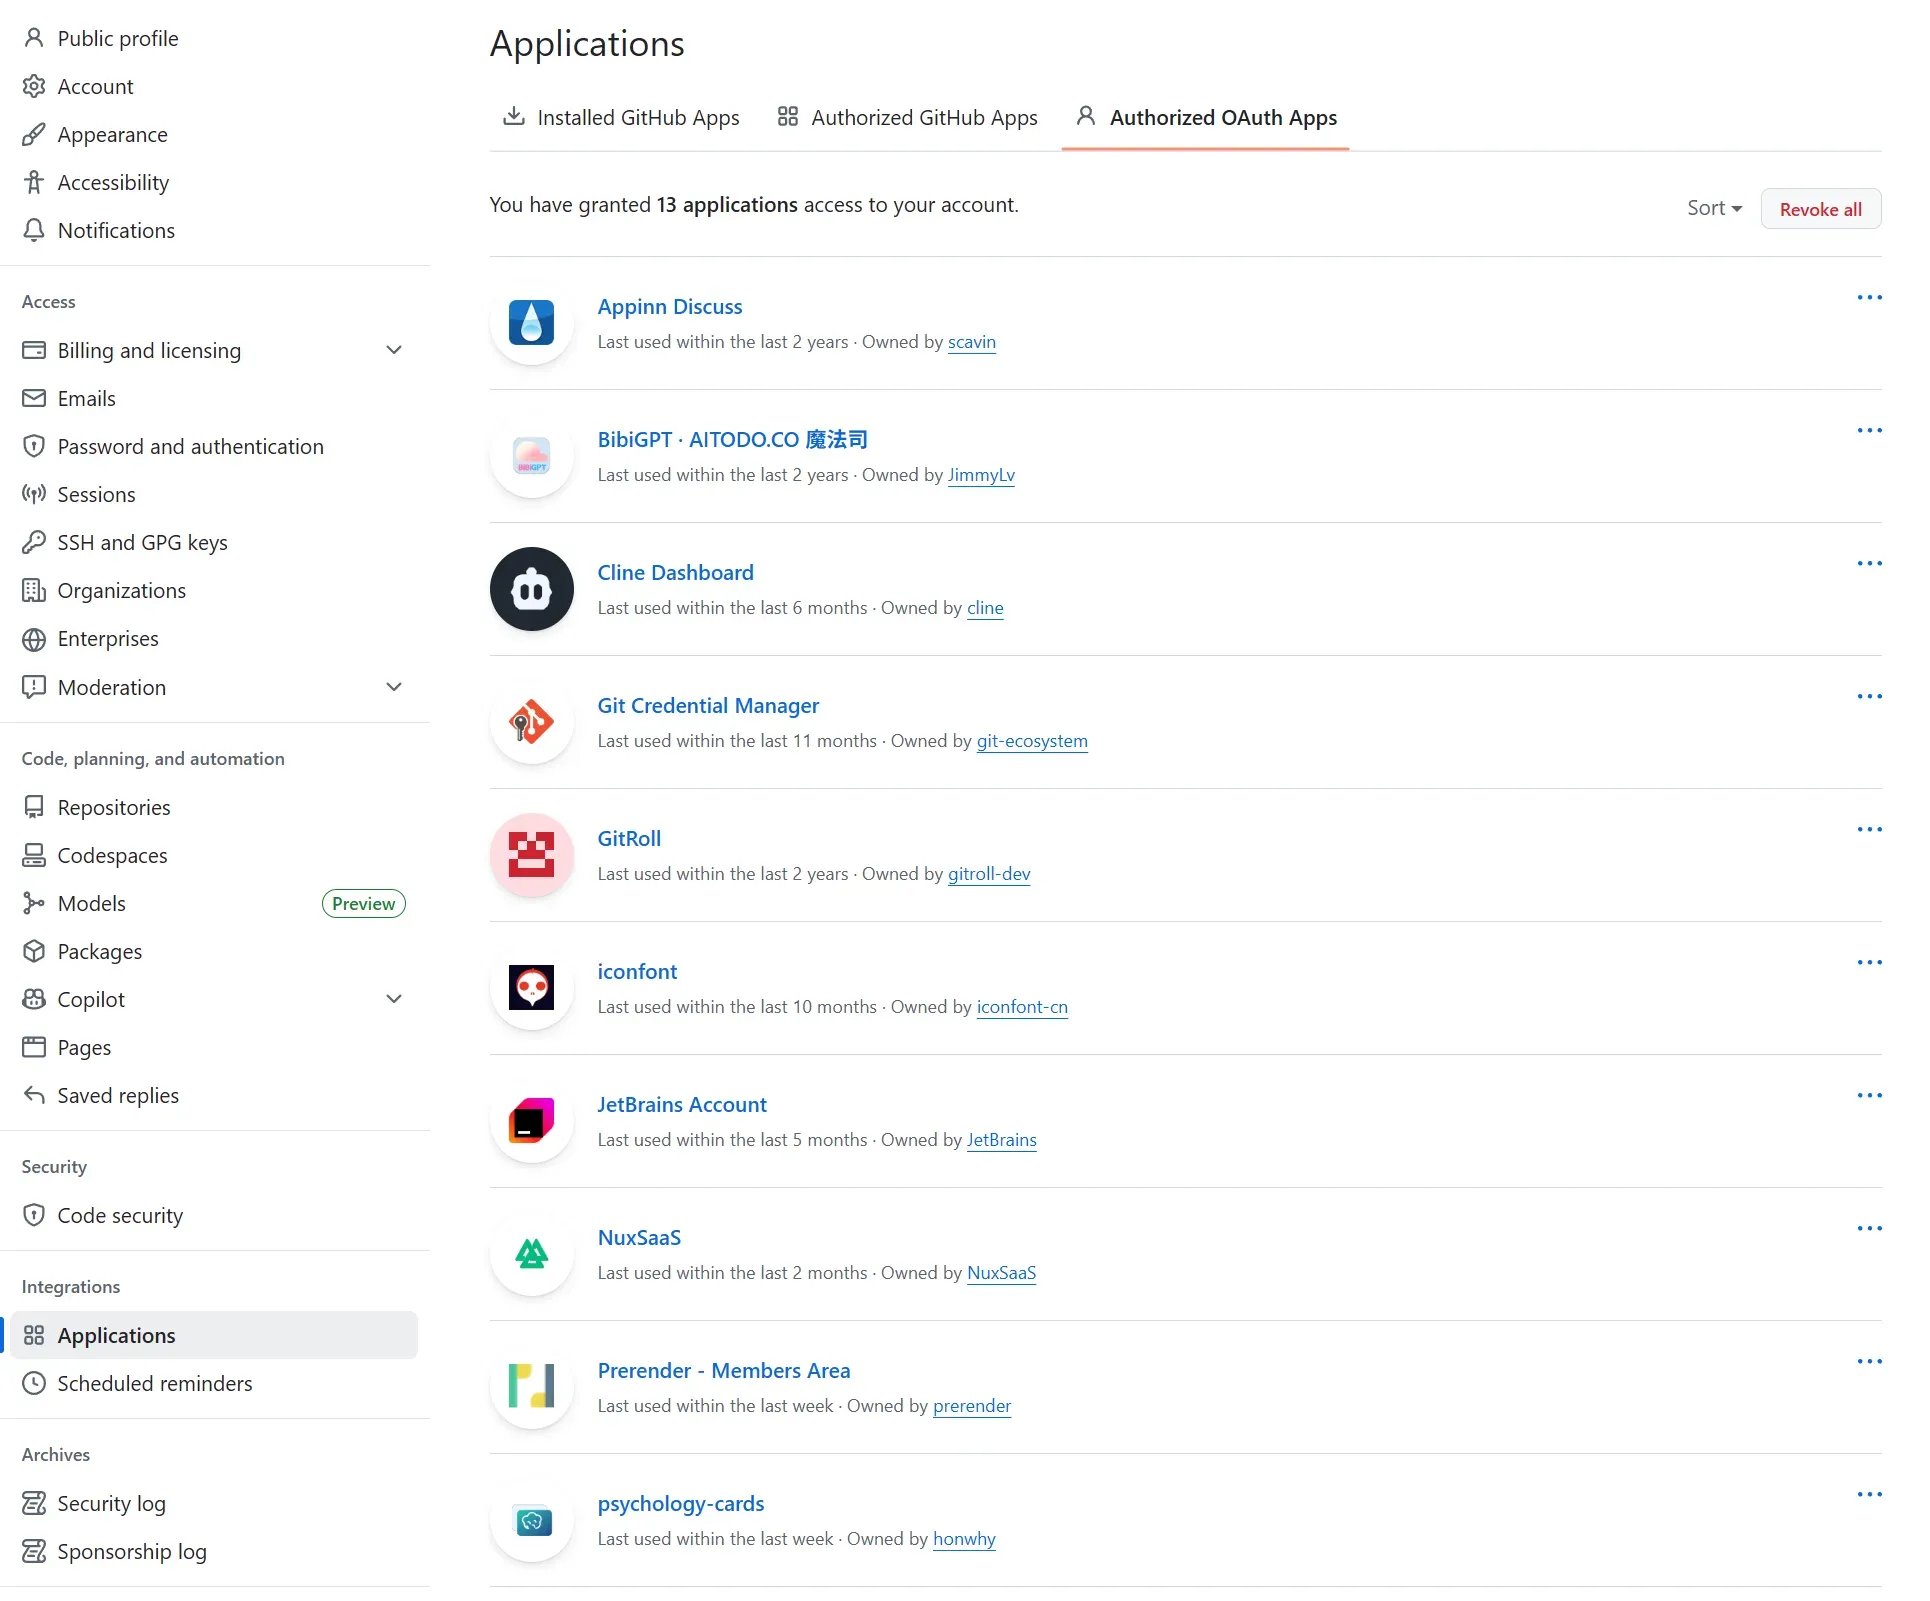The height and width of the screenshot is (1601, 1930).
Task: Click the JetBrains Account logo icon
Action: coord(531,1121)
